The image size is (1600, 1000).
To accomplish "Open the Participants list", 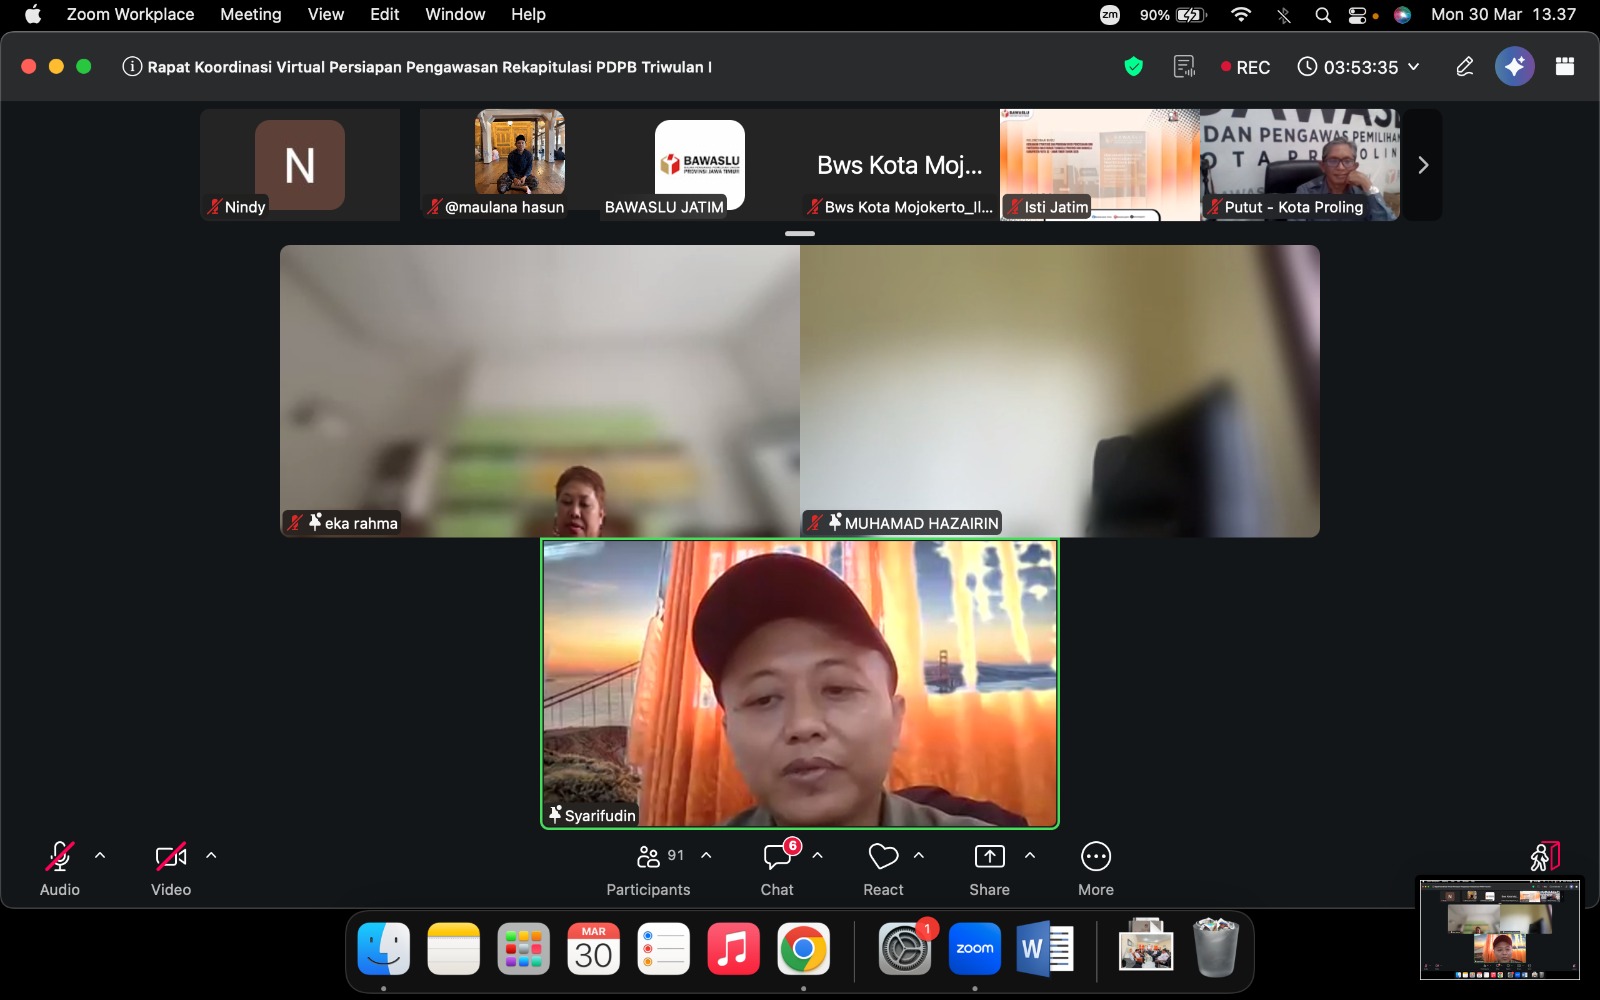I will pos(648,867).
